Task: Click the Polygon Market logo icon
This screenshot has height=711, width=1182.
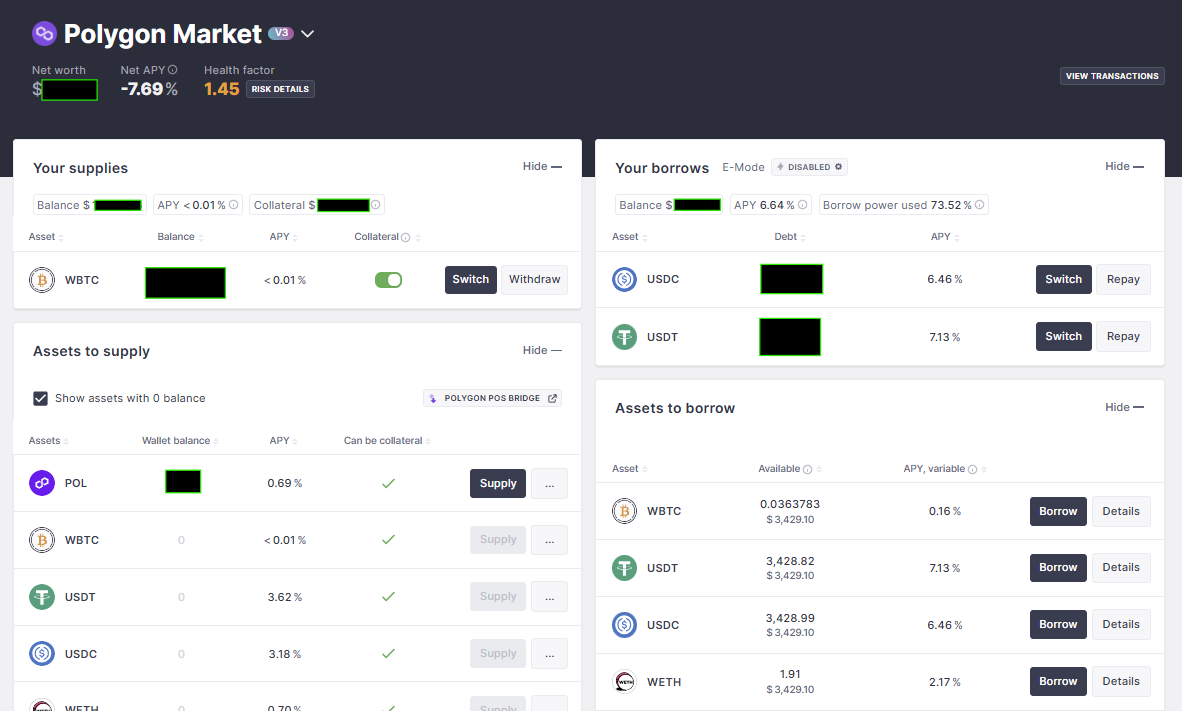Action: 44,34
